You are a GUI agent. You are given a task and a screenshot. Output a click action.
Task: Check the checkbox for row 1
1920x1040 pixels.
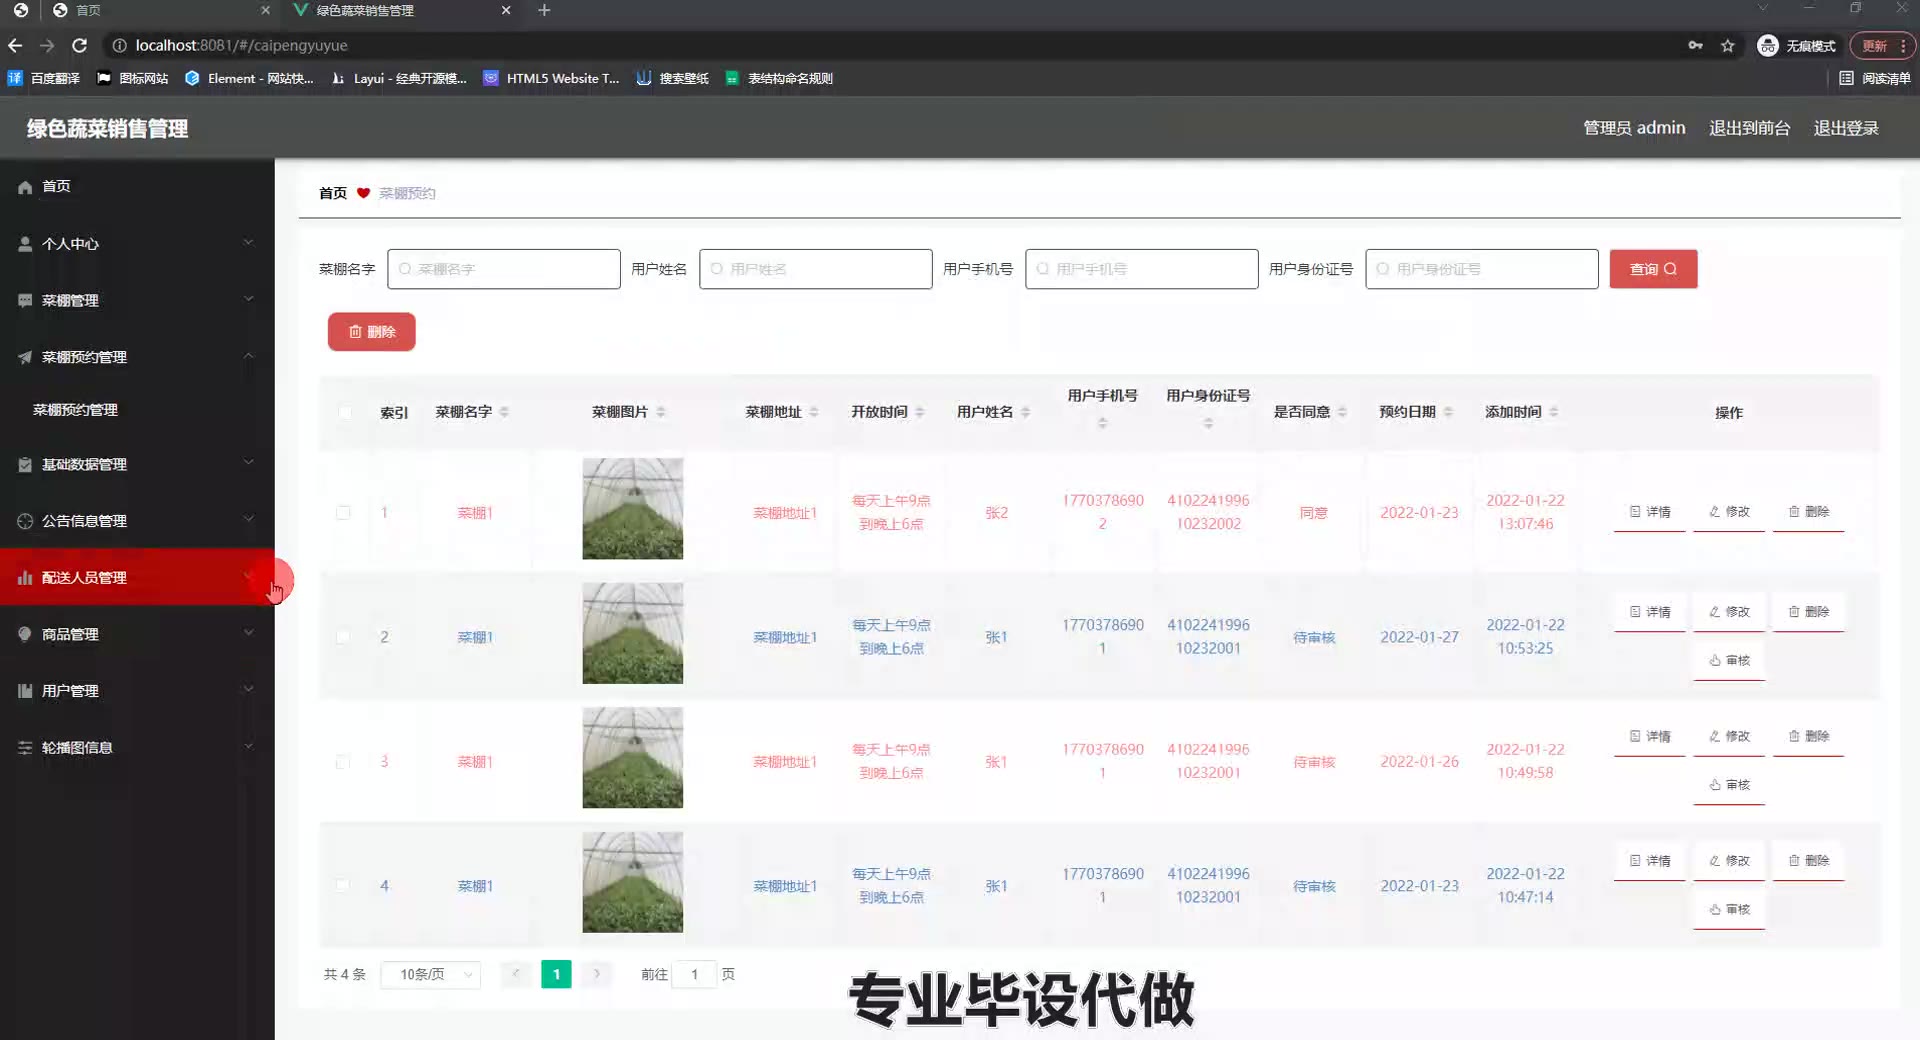coord(343,513)
